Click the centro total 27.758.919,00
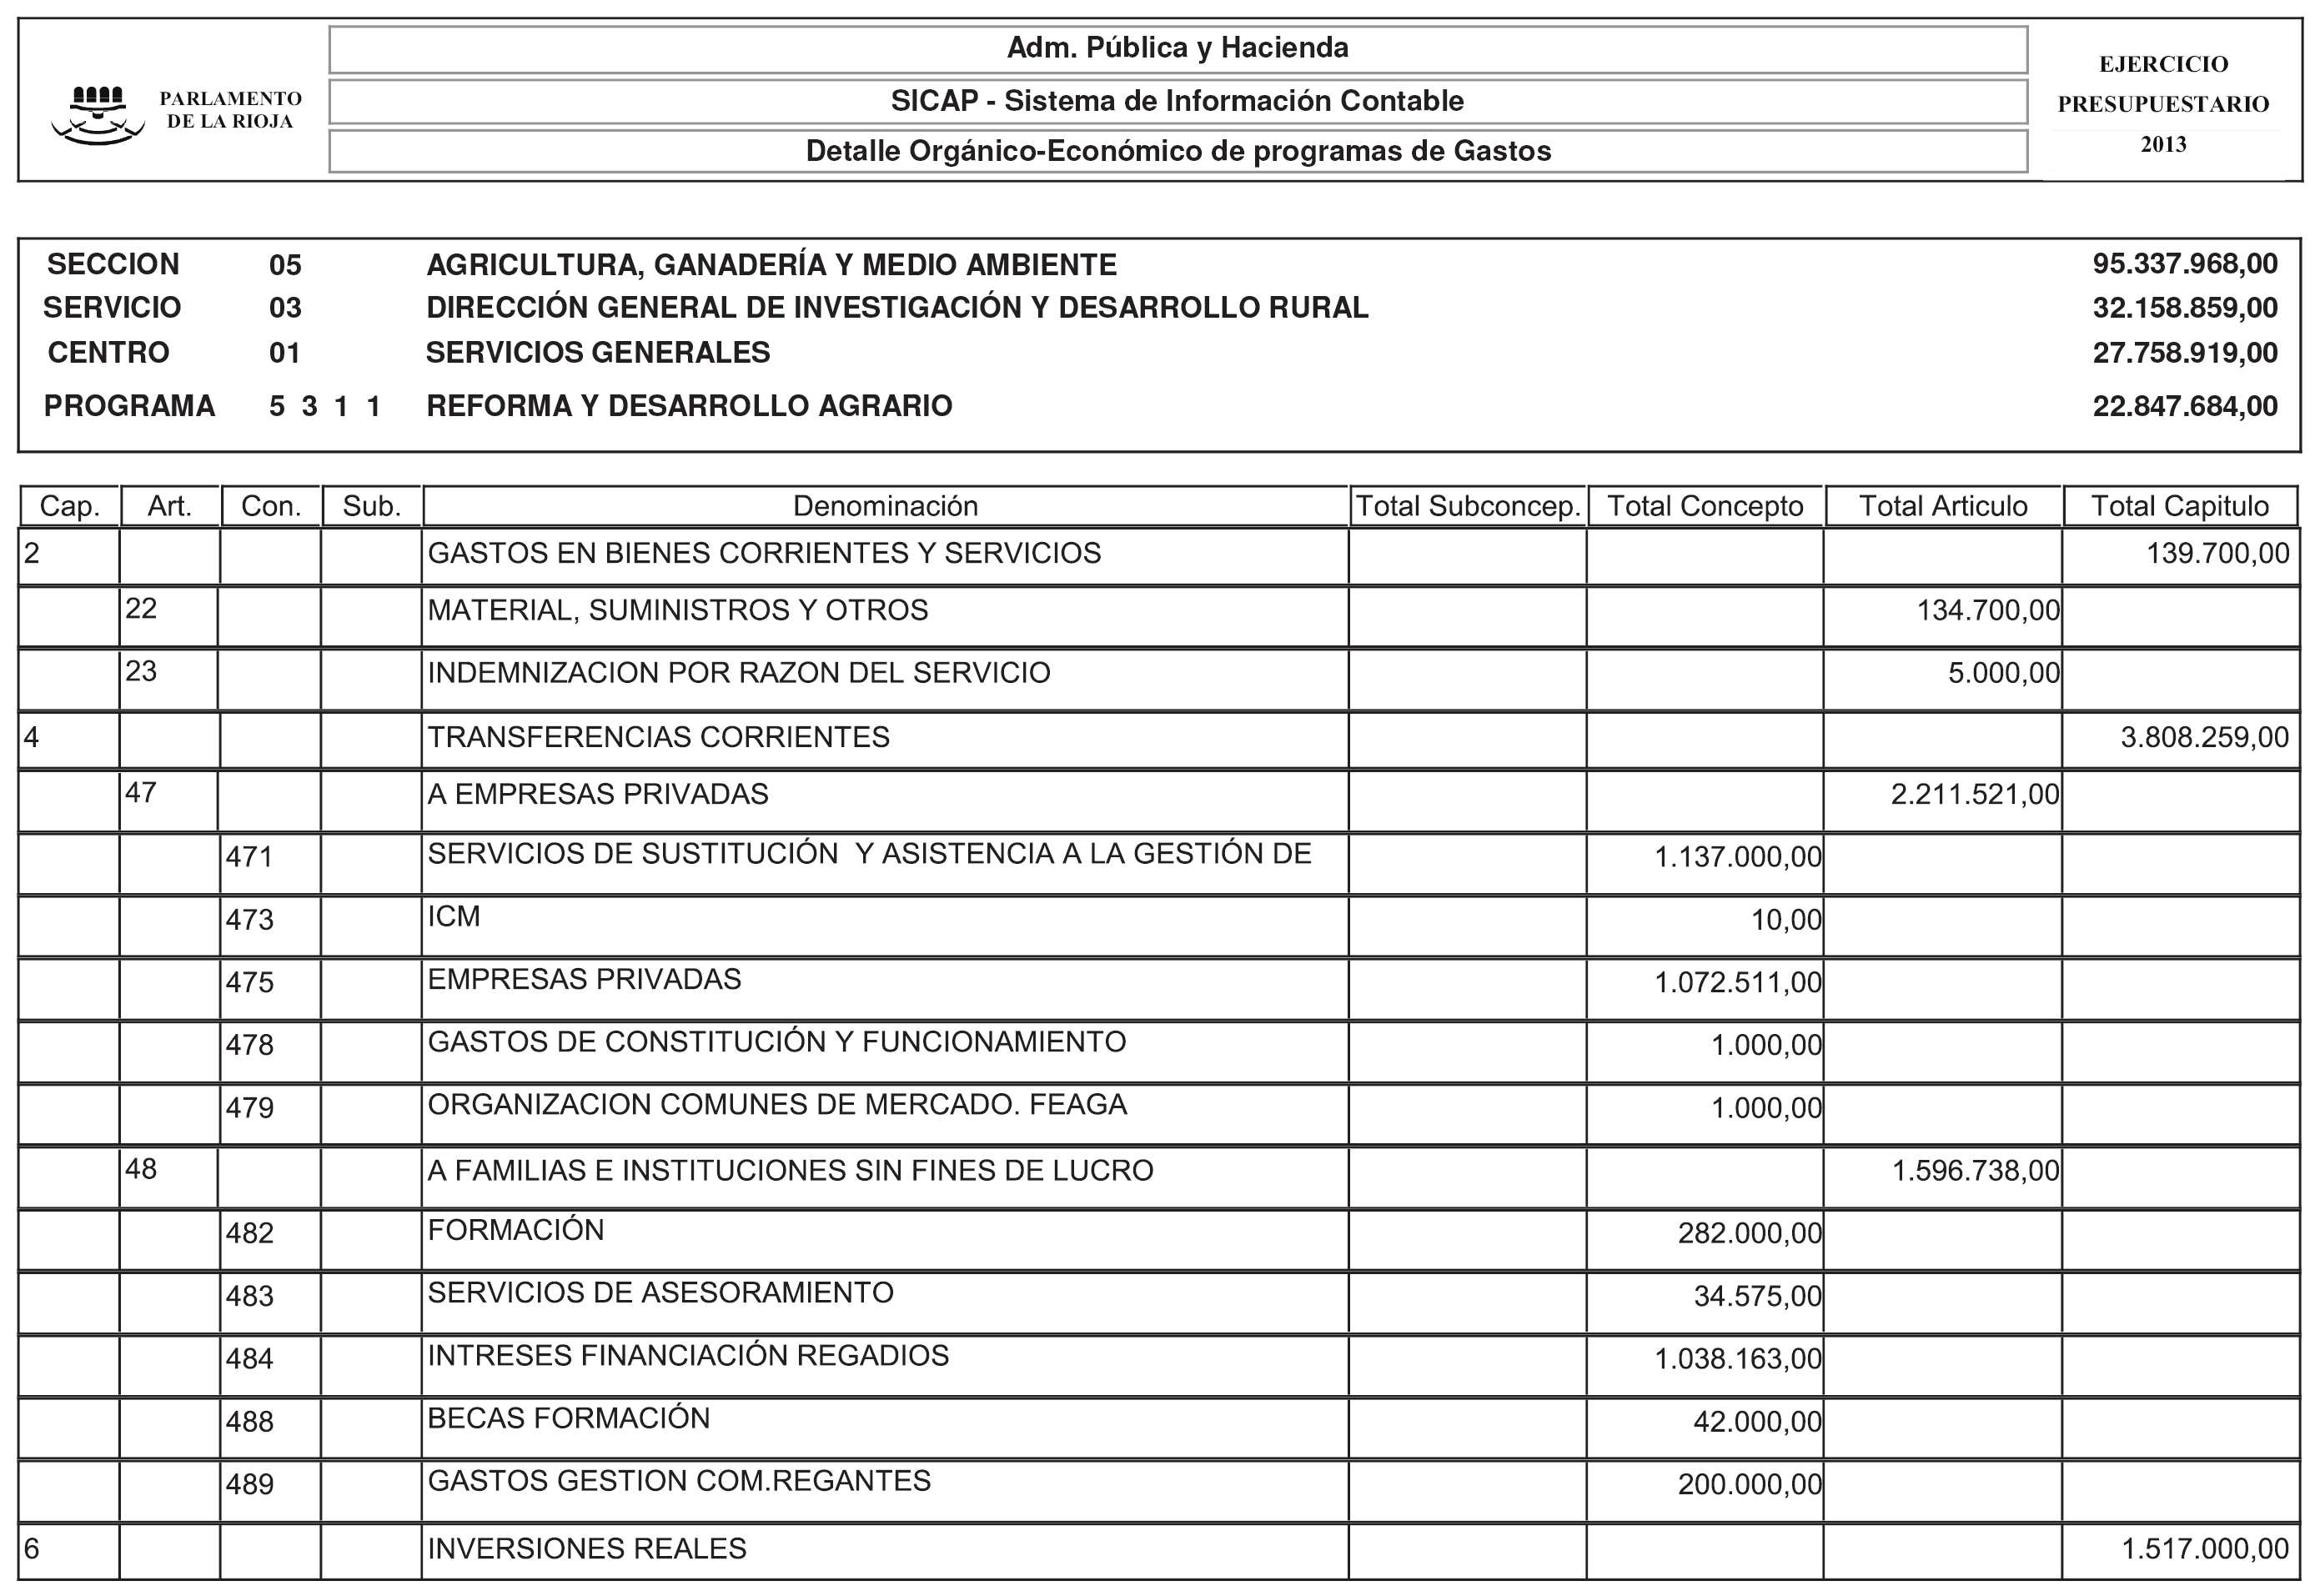The width and height of the screenshot is (2315, 1596). point(2185,353)
